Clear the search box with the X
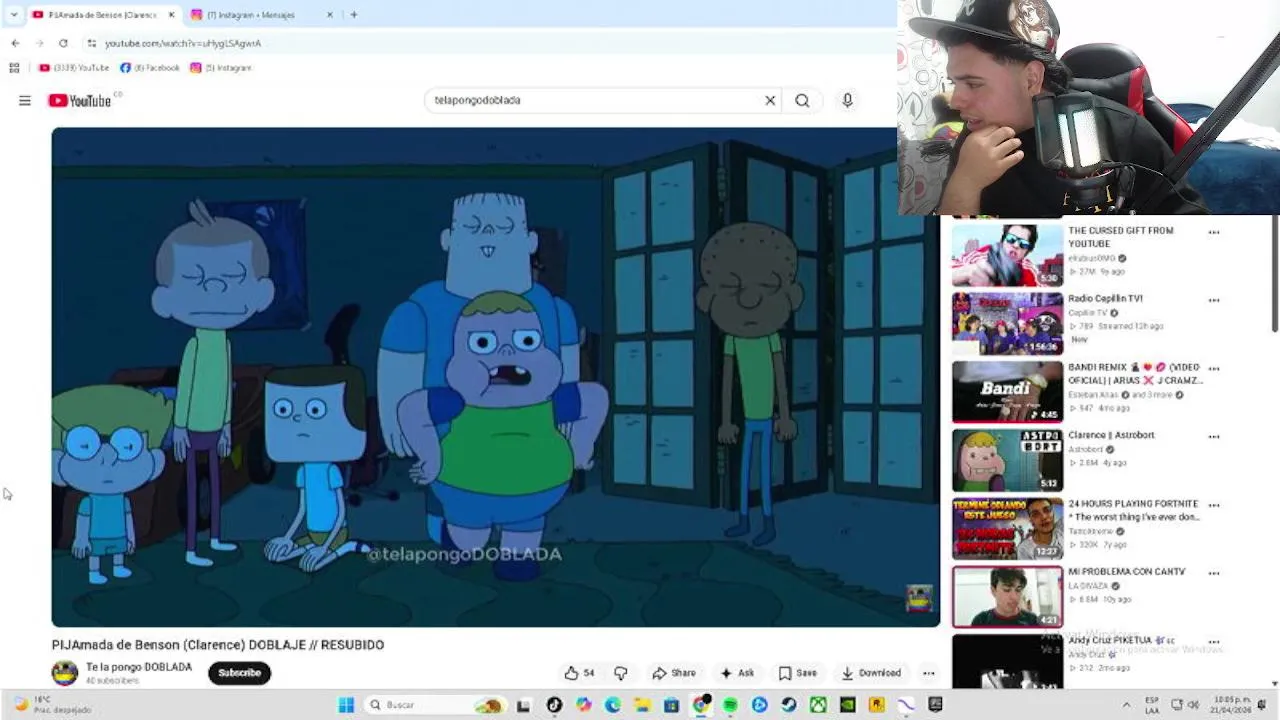This screenshot has height=720, width=1280. (770, 100)
